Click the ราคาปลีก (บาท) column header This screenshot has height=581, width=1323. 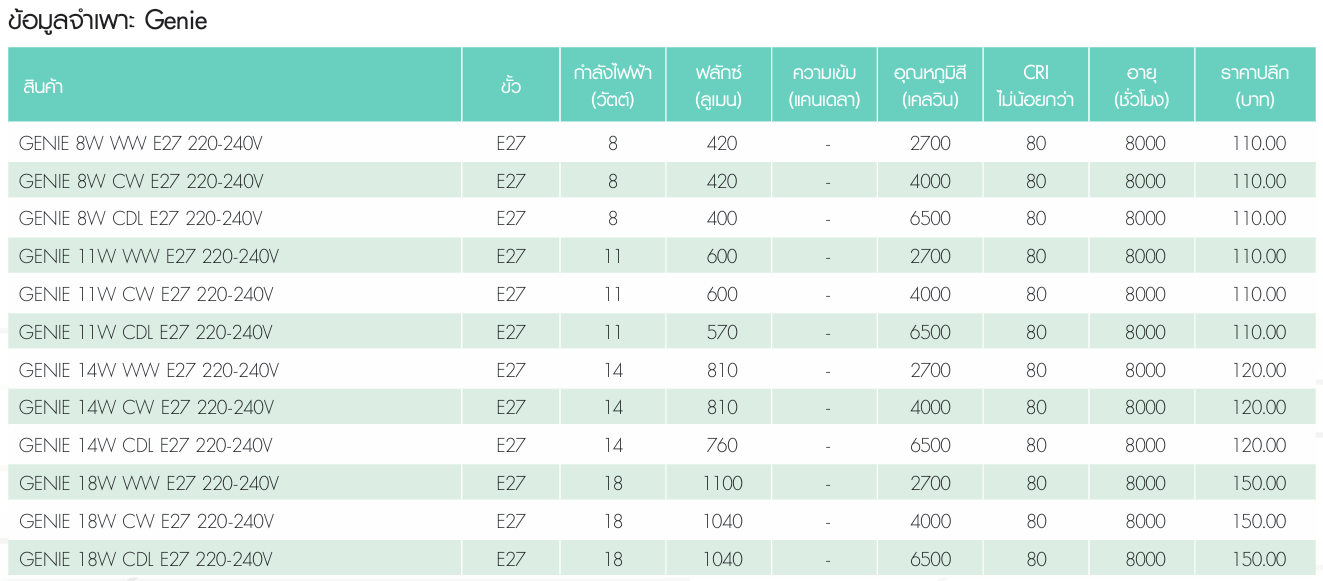pyautogui.click(x=1255, y=86)
